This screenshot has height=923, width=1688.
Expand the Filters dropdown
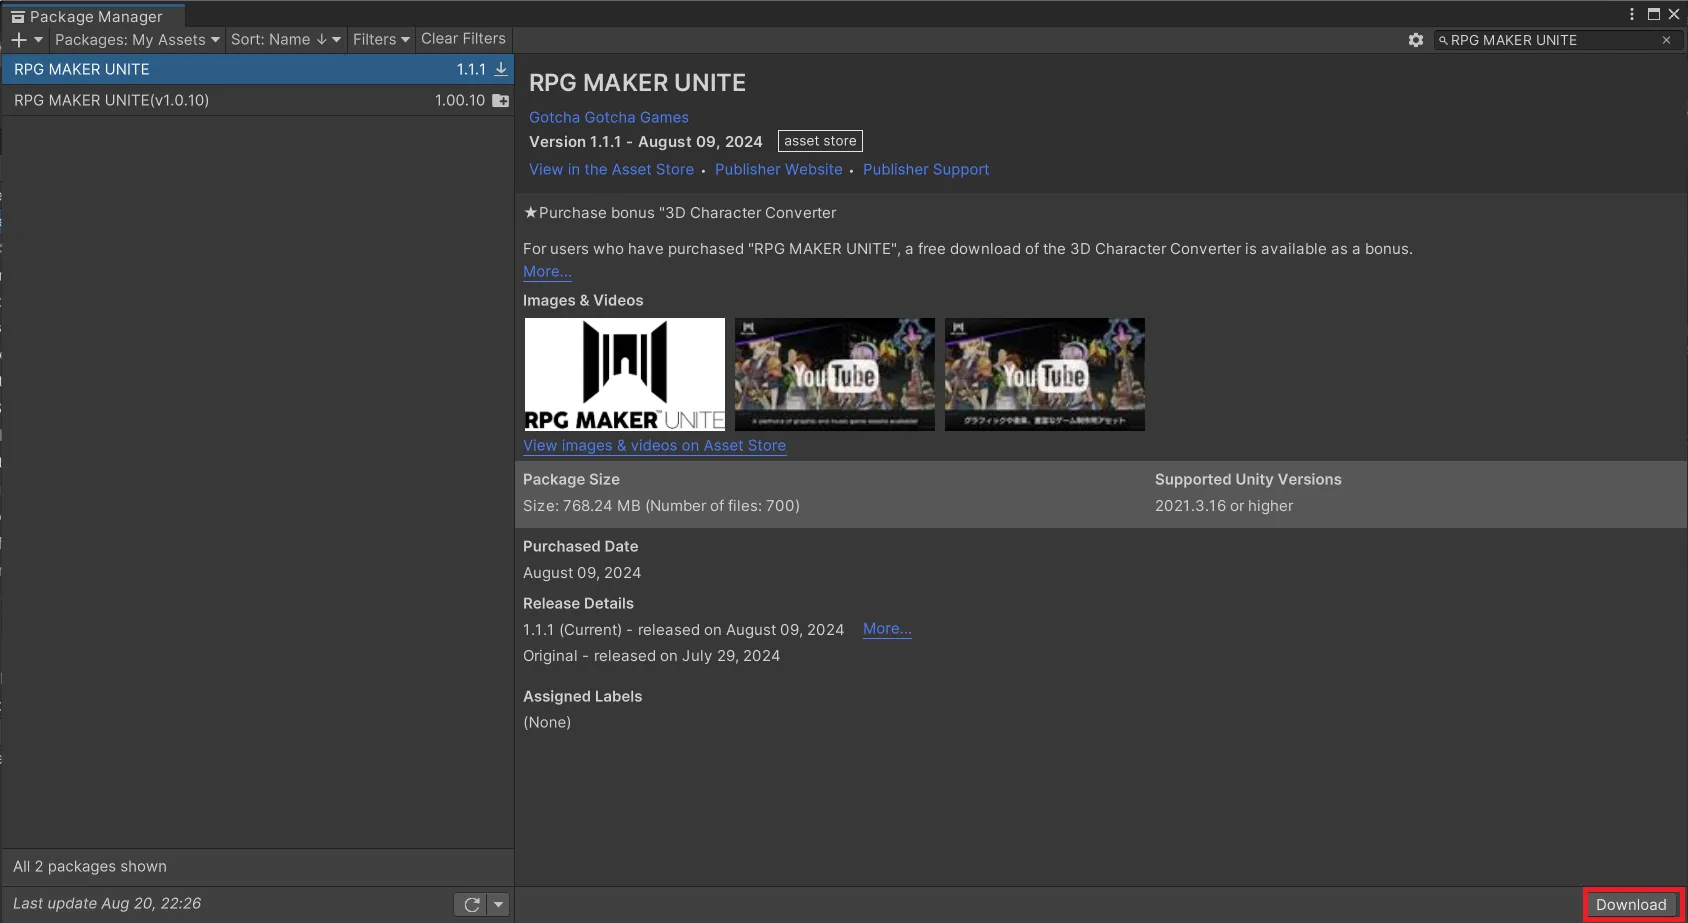pos(381,40)
